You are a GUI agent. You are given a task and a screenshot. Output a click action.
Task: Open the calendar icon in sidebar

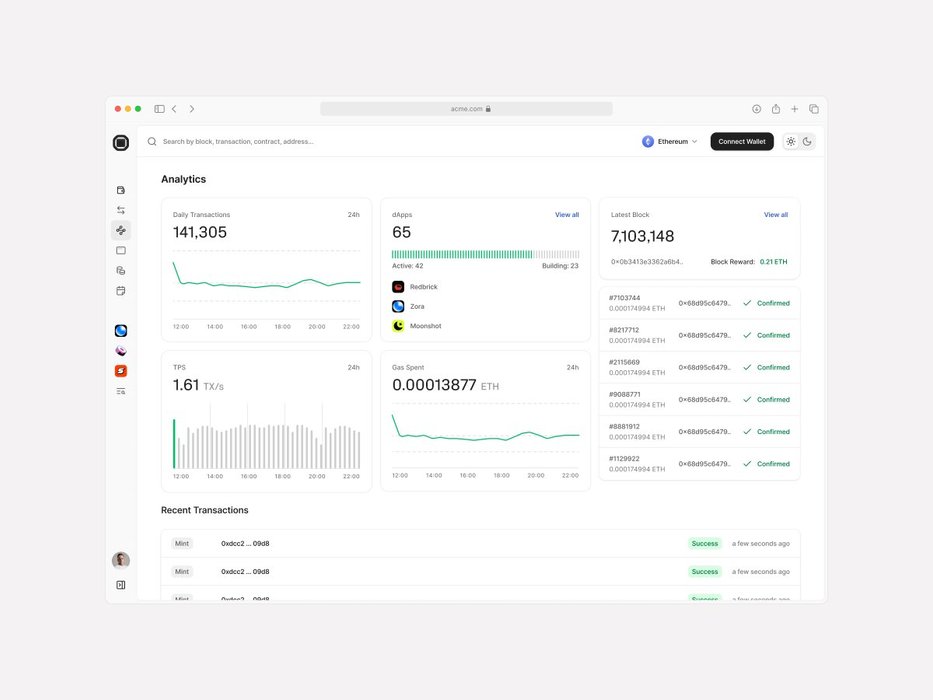[121, 291]
